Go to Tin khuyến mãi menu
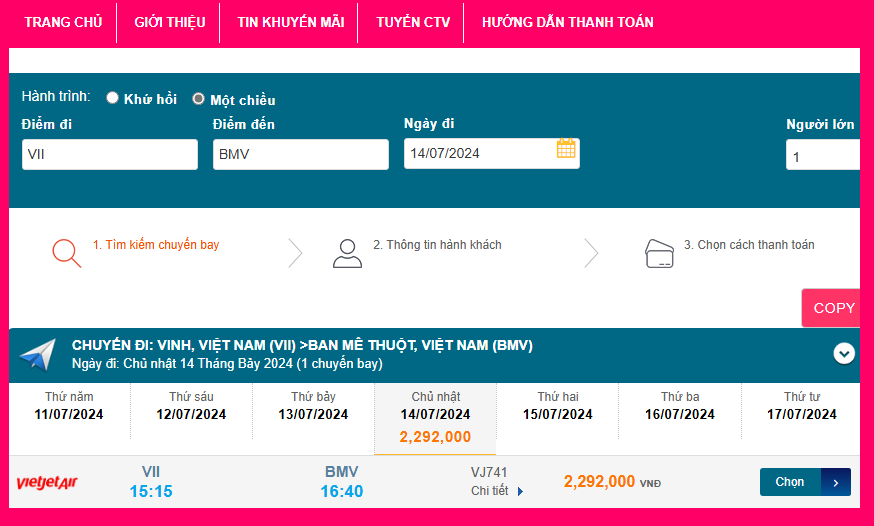 (290, 22)
